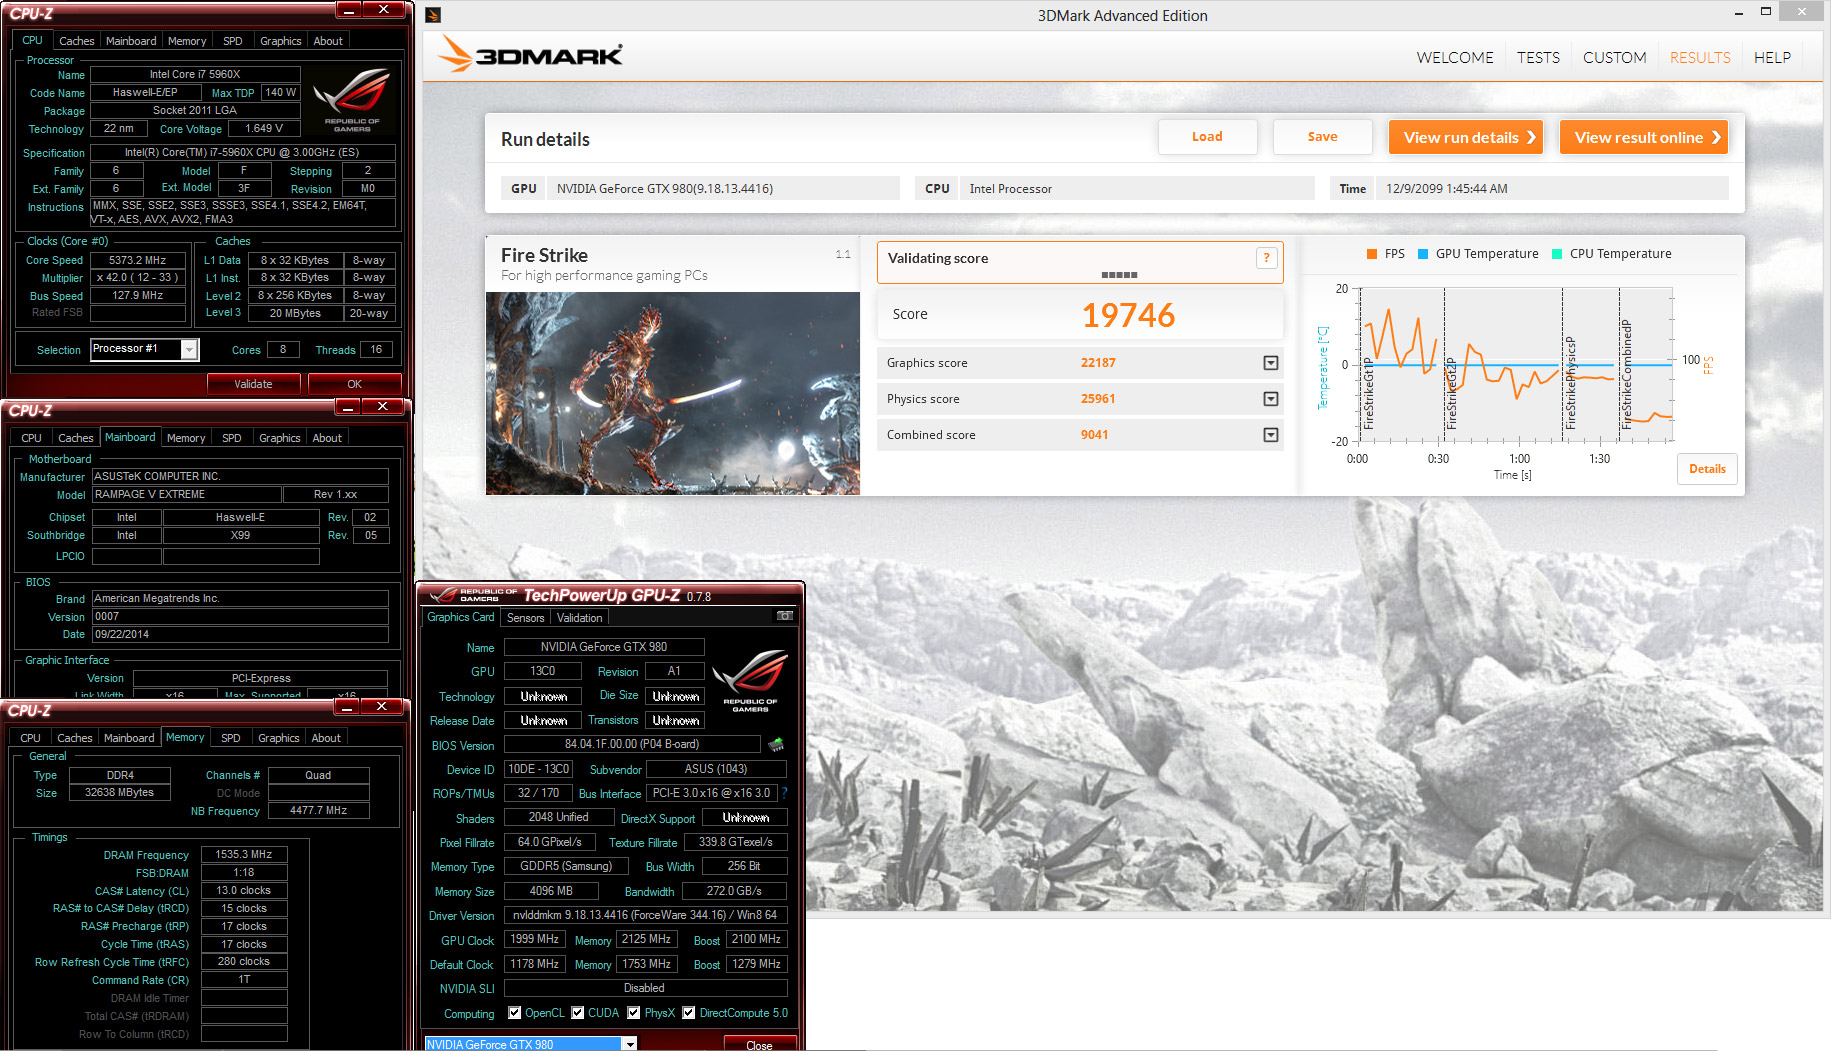Click the Combined score value 9041
This screenshot has height=1051, width=1839.
tap(1094, 435)
